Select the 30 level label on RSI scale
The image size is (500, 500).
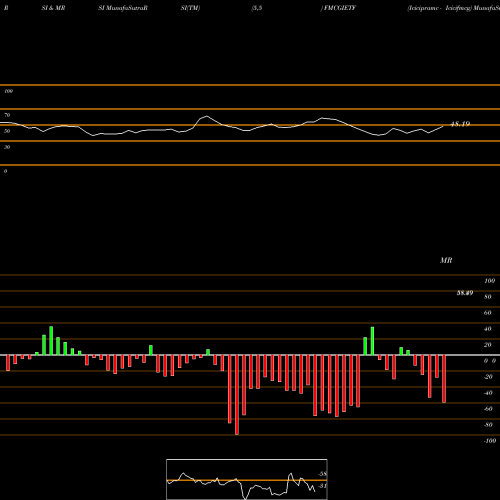(x=7, y=147)
